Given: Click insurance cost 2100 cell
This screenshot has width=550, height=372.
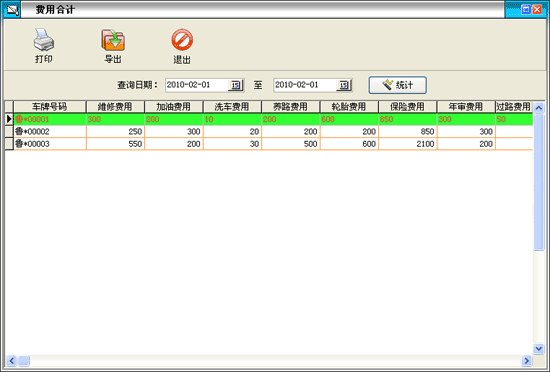Looking at the screenshot, I should click(x=408, y=144).
